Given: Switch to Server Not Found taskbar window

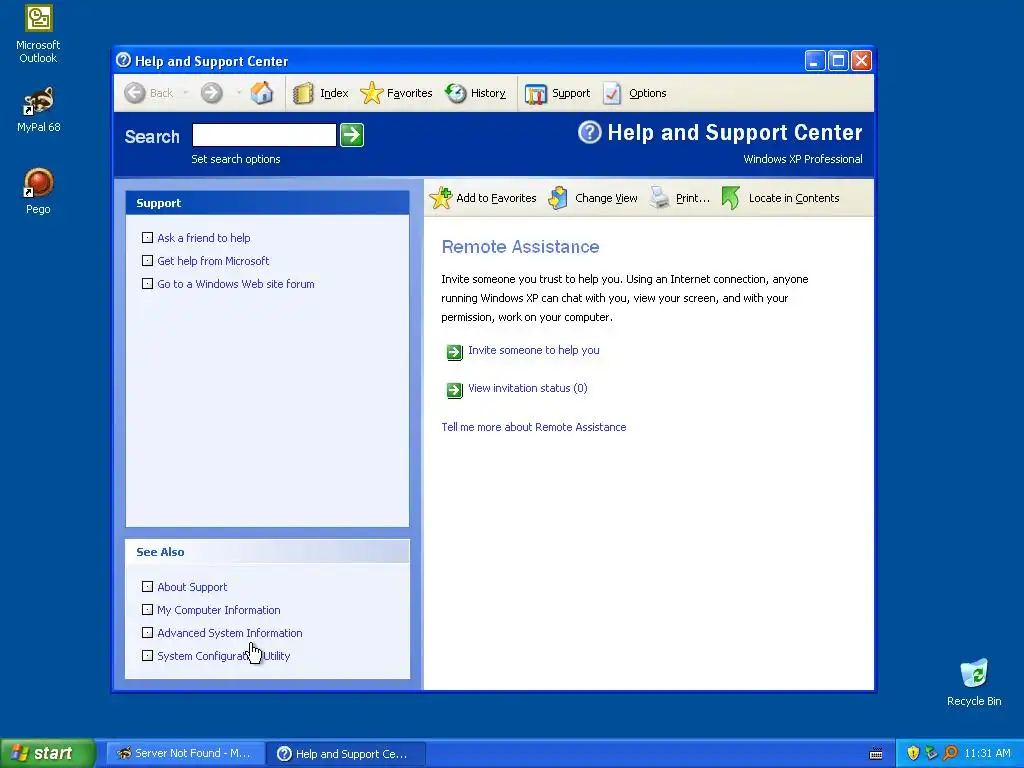Looking at the screenshot, I should pyautogui.click(x=185, y=754).
